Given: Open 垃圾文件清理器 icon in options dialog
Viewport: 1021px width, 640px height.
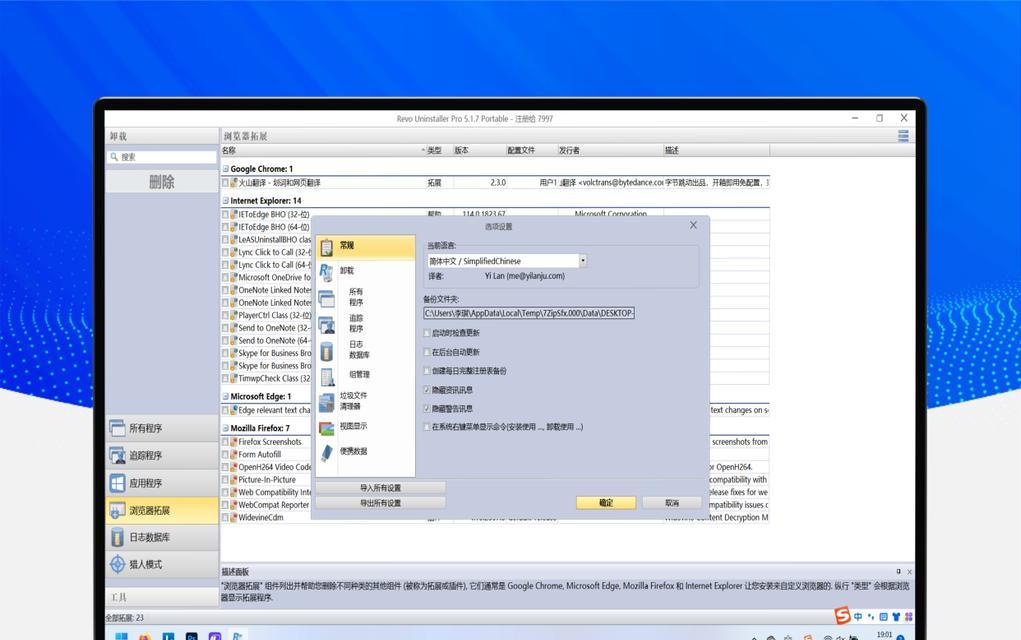Looking at the screenshot, I should pyautogui.click(x=326, y=402).
